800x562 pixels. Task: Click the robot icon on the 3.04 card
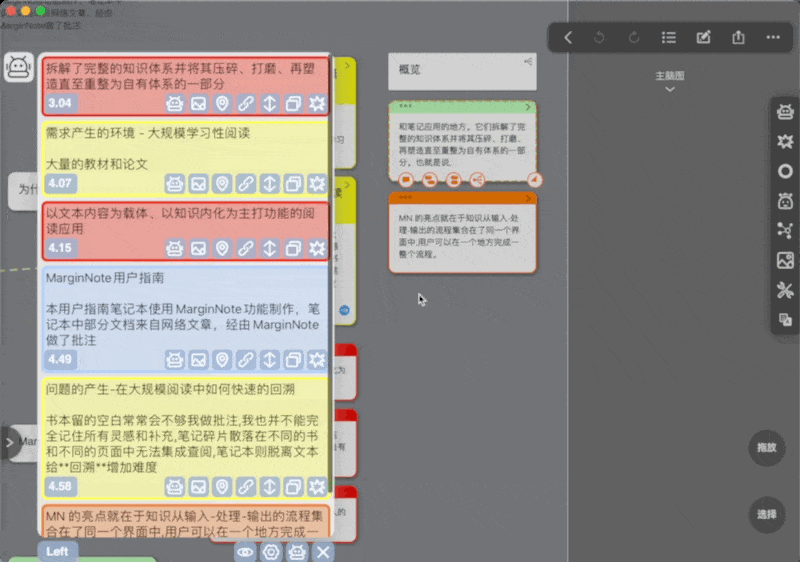(174, 104)
